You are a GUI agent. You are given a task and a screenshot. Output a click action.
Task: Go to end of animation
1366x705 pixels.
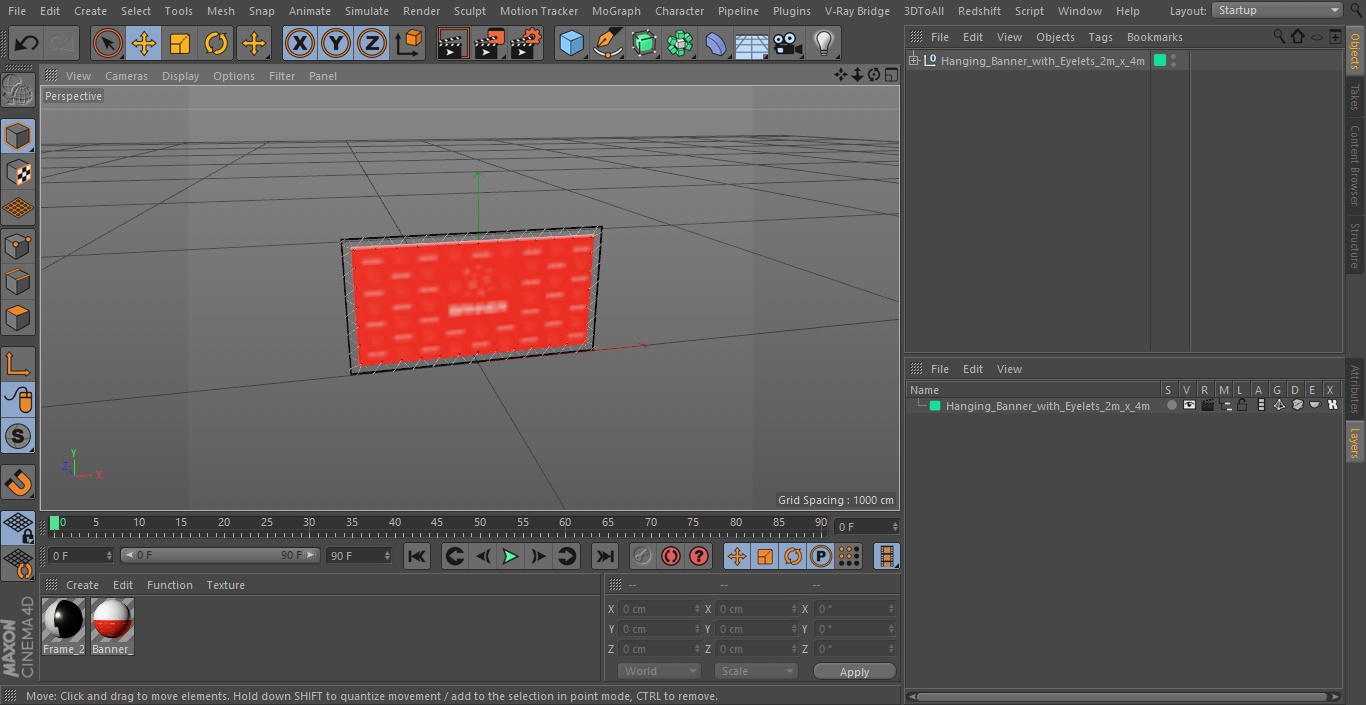[x=604, y=556]
